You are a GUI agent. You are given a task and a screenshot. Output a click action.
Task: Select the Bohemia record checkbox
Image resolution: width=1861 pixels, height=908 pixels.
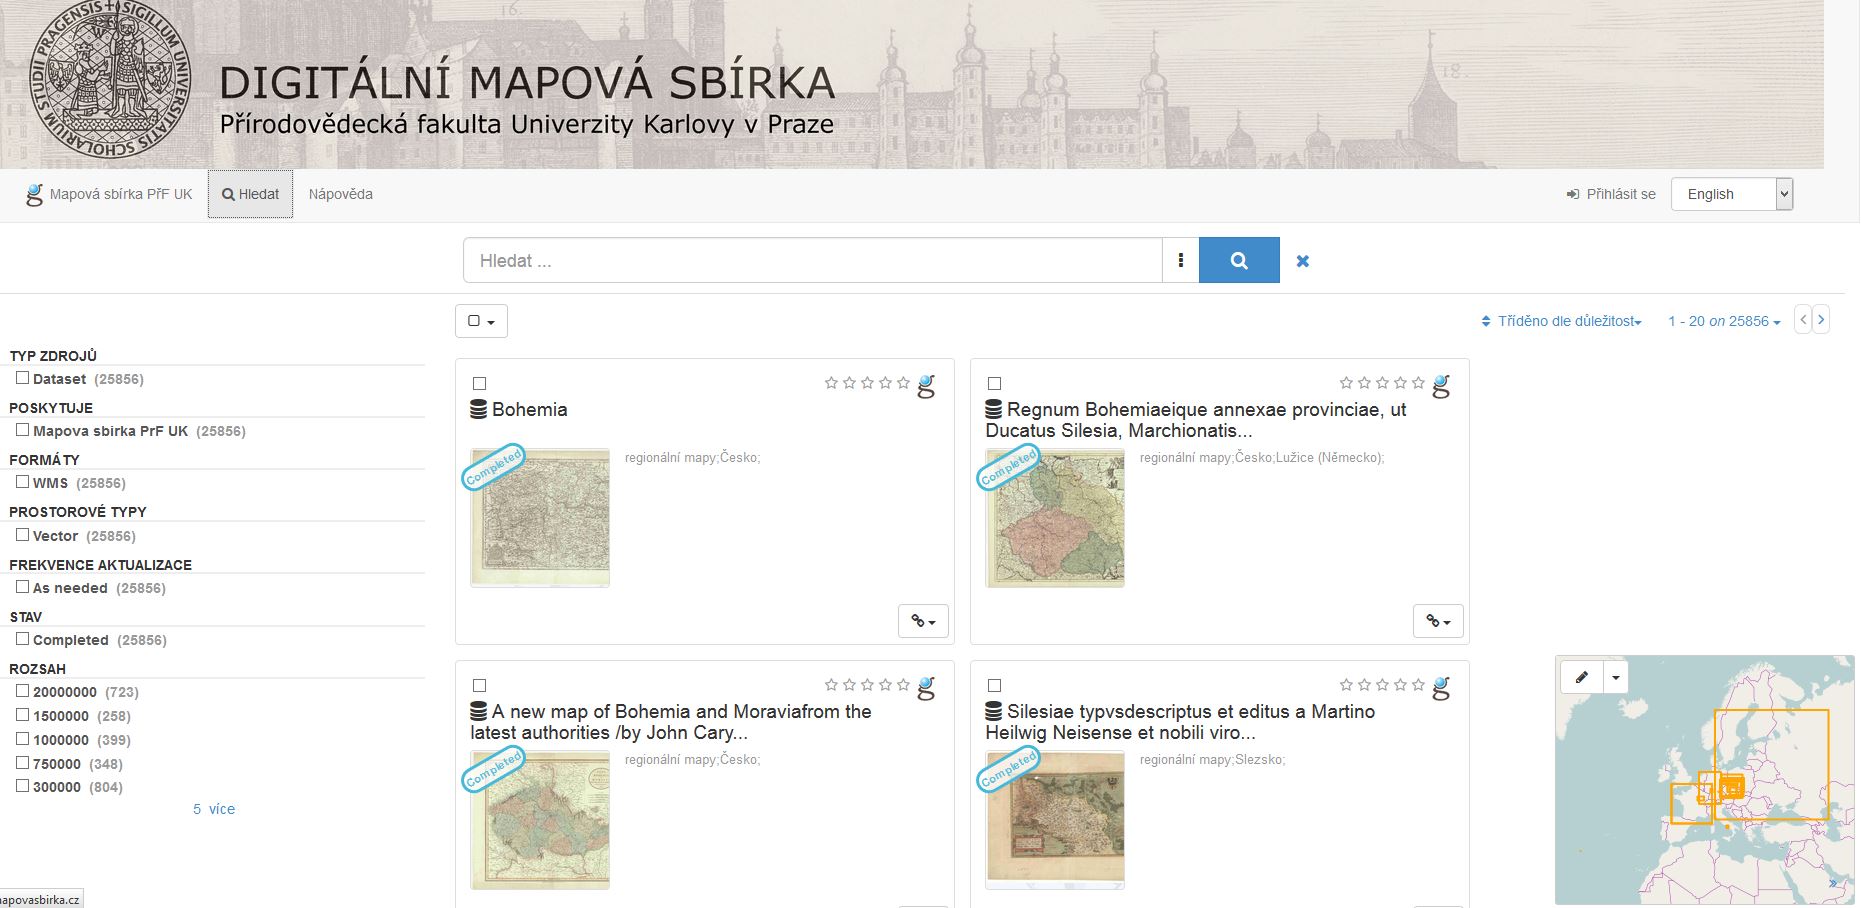[479, 384]
